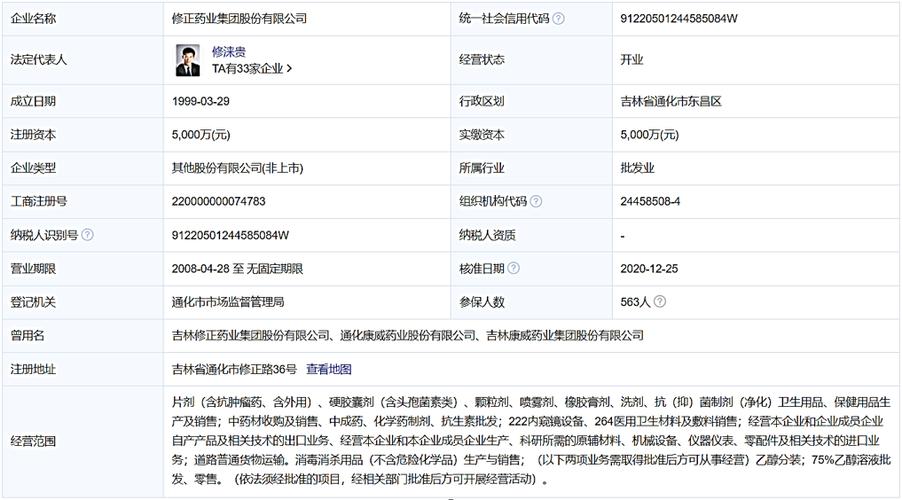Open legal representative 修涞贵 profile link
This screenshot has width=902, height=500.
click(x=228, y=52)
